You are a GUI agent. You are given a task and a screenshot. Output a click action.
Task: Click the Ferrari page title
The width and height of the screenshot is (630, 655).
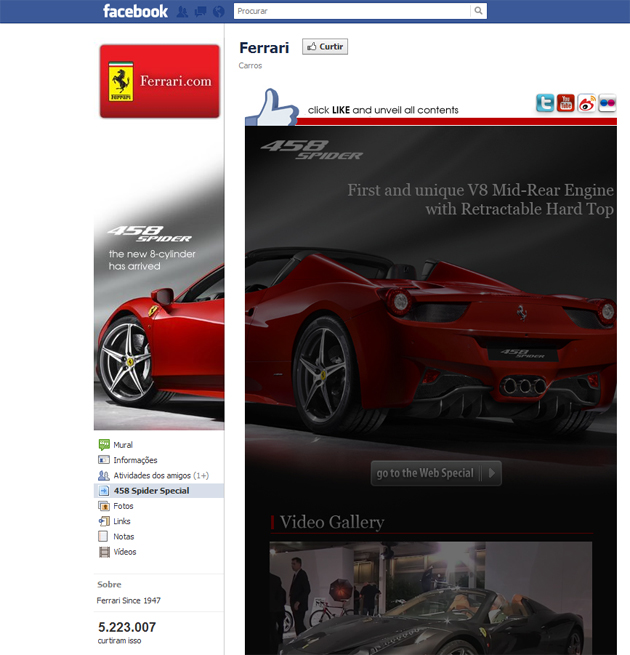click(264, 48)
